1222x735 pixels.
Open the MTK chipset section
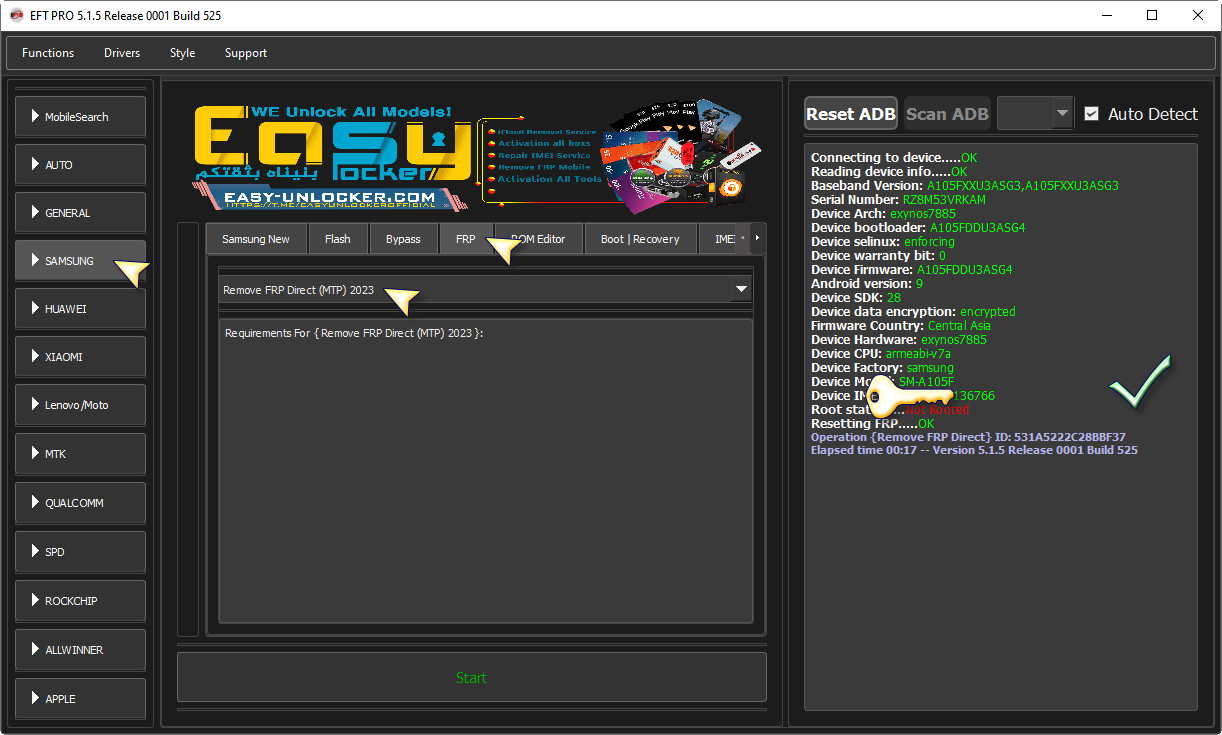coord(81,454)
